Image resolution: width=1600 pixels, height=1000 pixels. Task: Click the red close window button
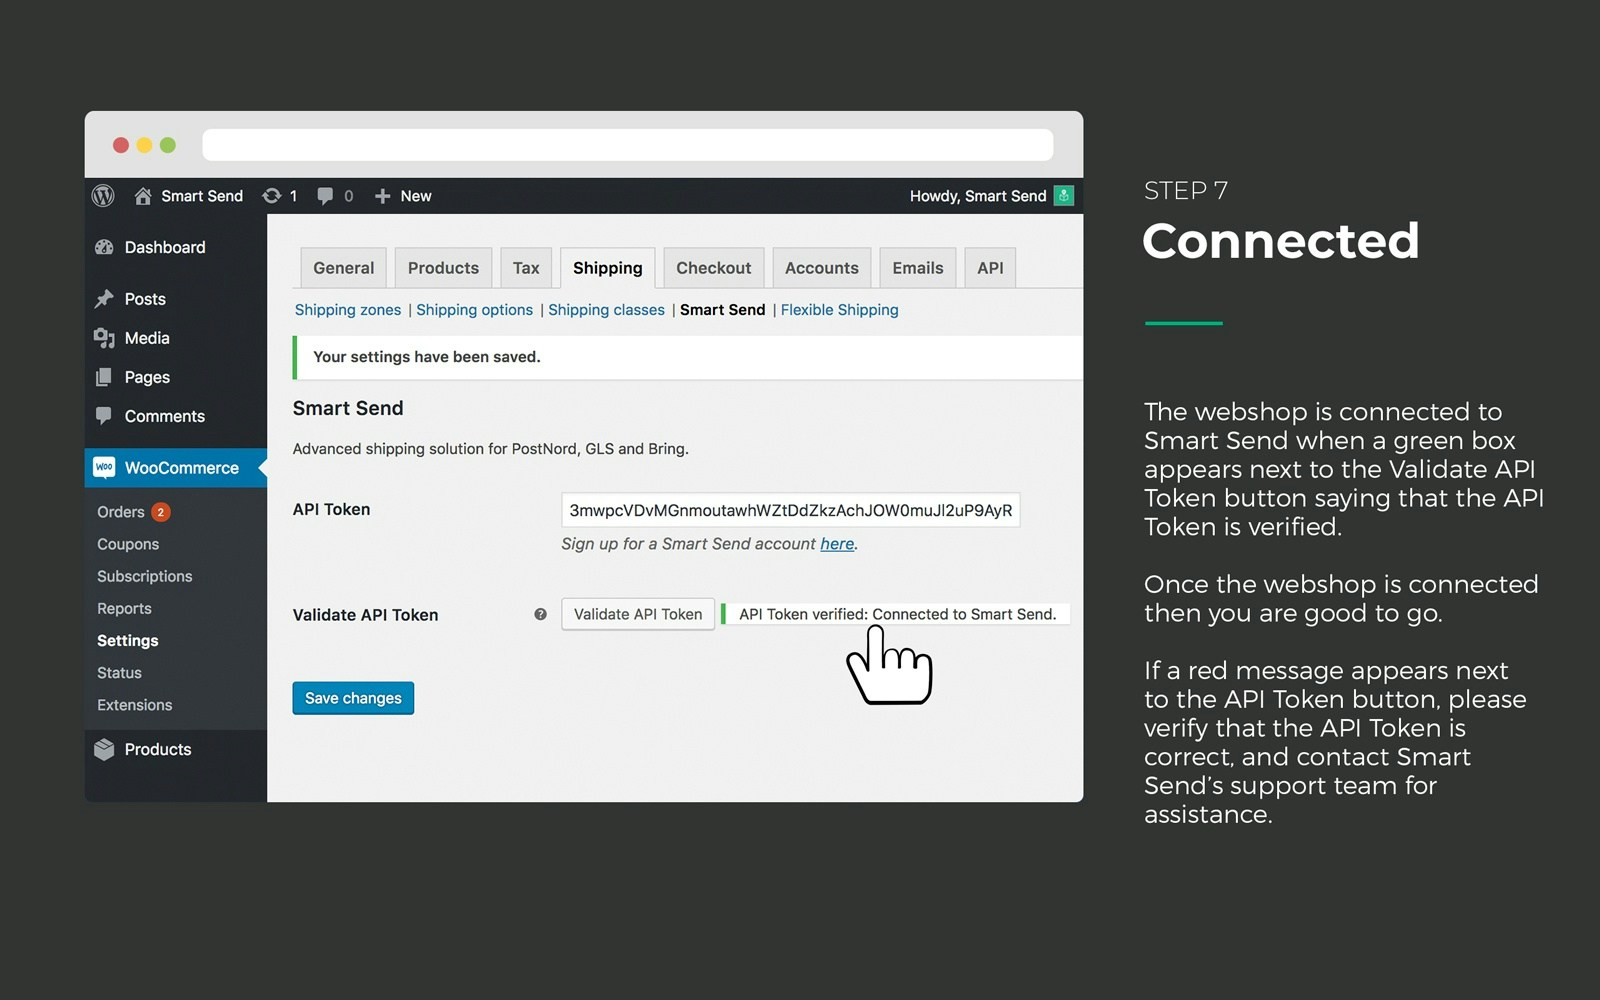121,145
